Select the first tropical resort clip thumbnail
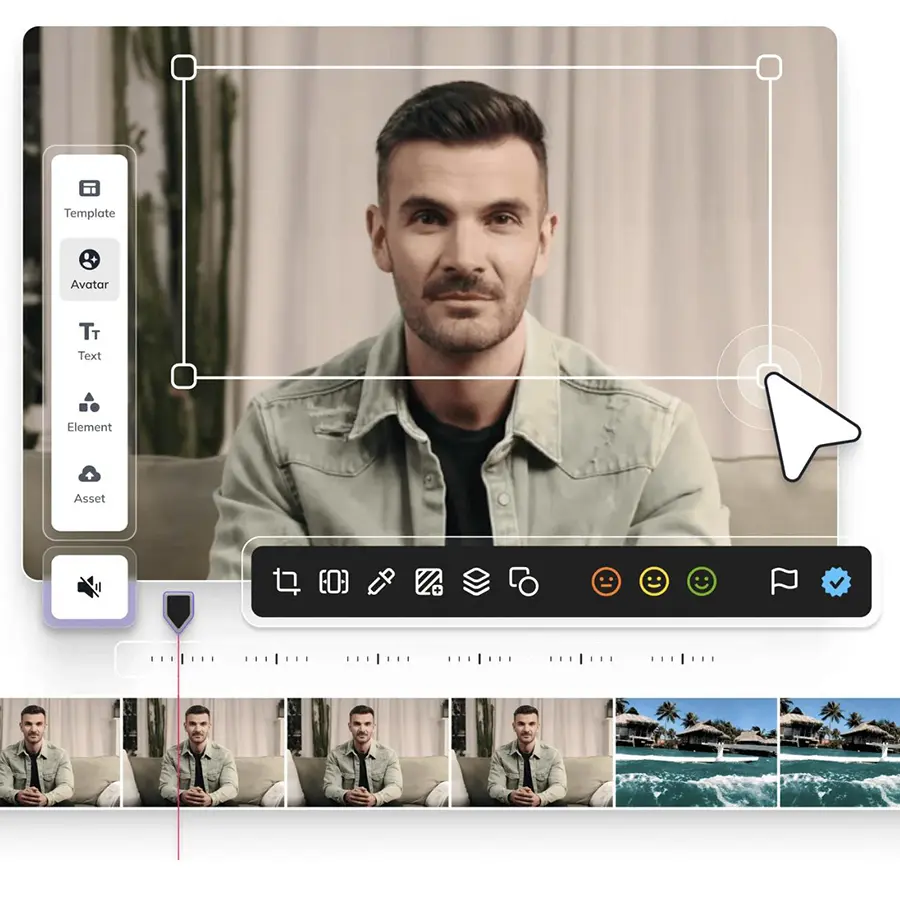 [696, 752]
